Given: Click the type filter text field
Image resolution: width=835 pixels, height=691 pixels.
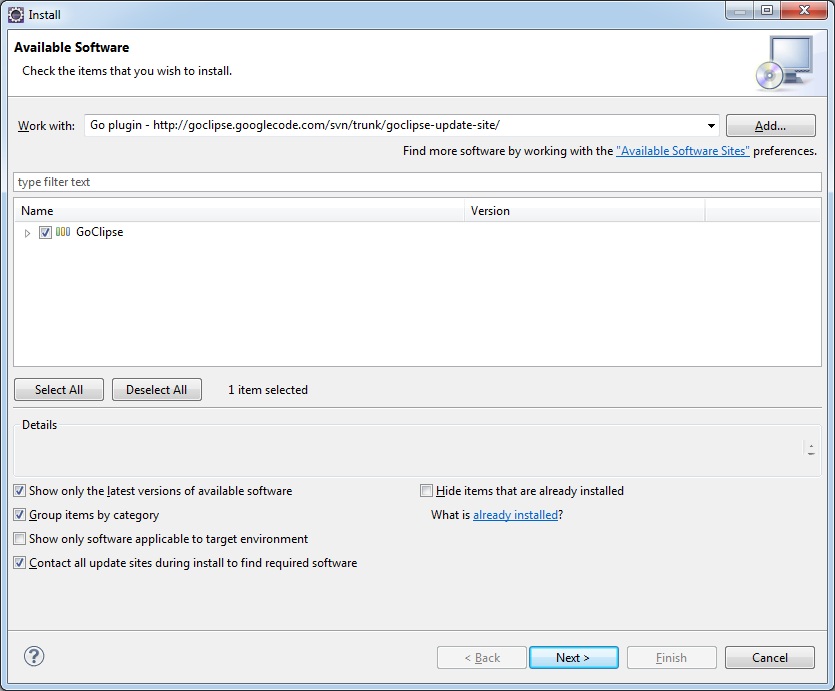Looking at the screenshot, I should (418, 182).
